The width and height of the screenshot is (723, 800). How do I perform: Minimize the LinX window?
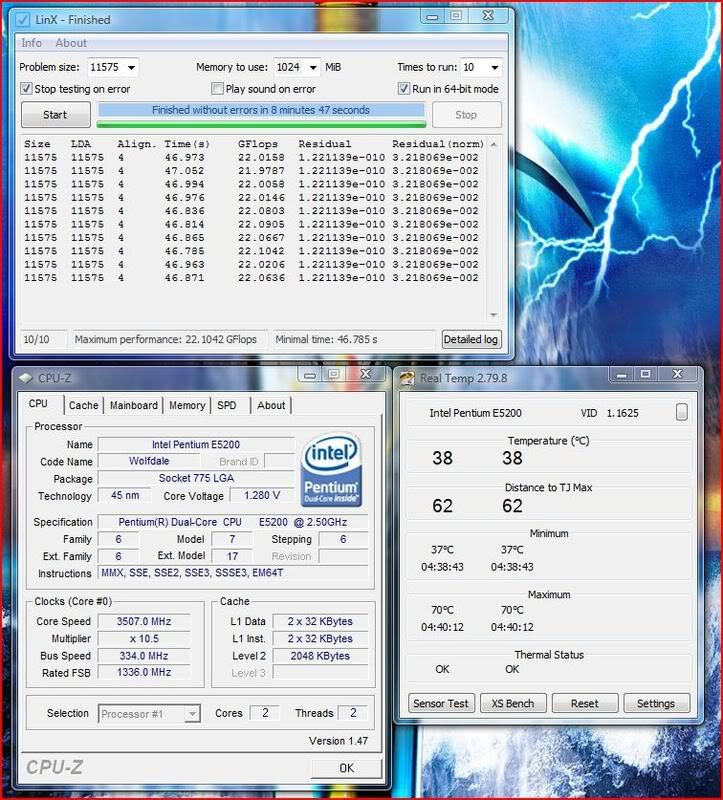[x=432, y=16]
